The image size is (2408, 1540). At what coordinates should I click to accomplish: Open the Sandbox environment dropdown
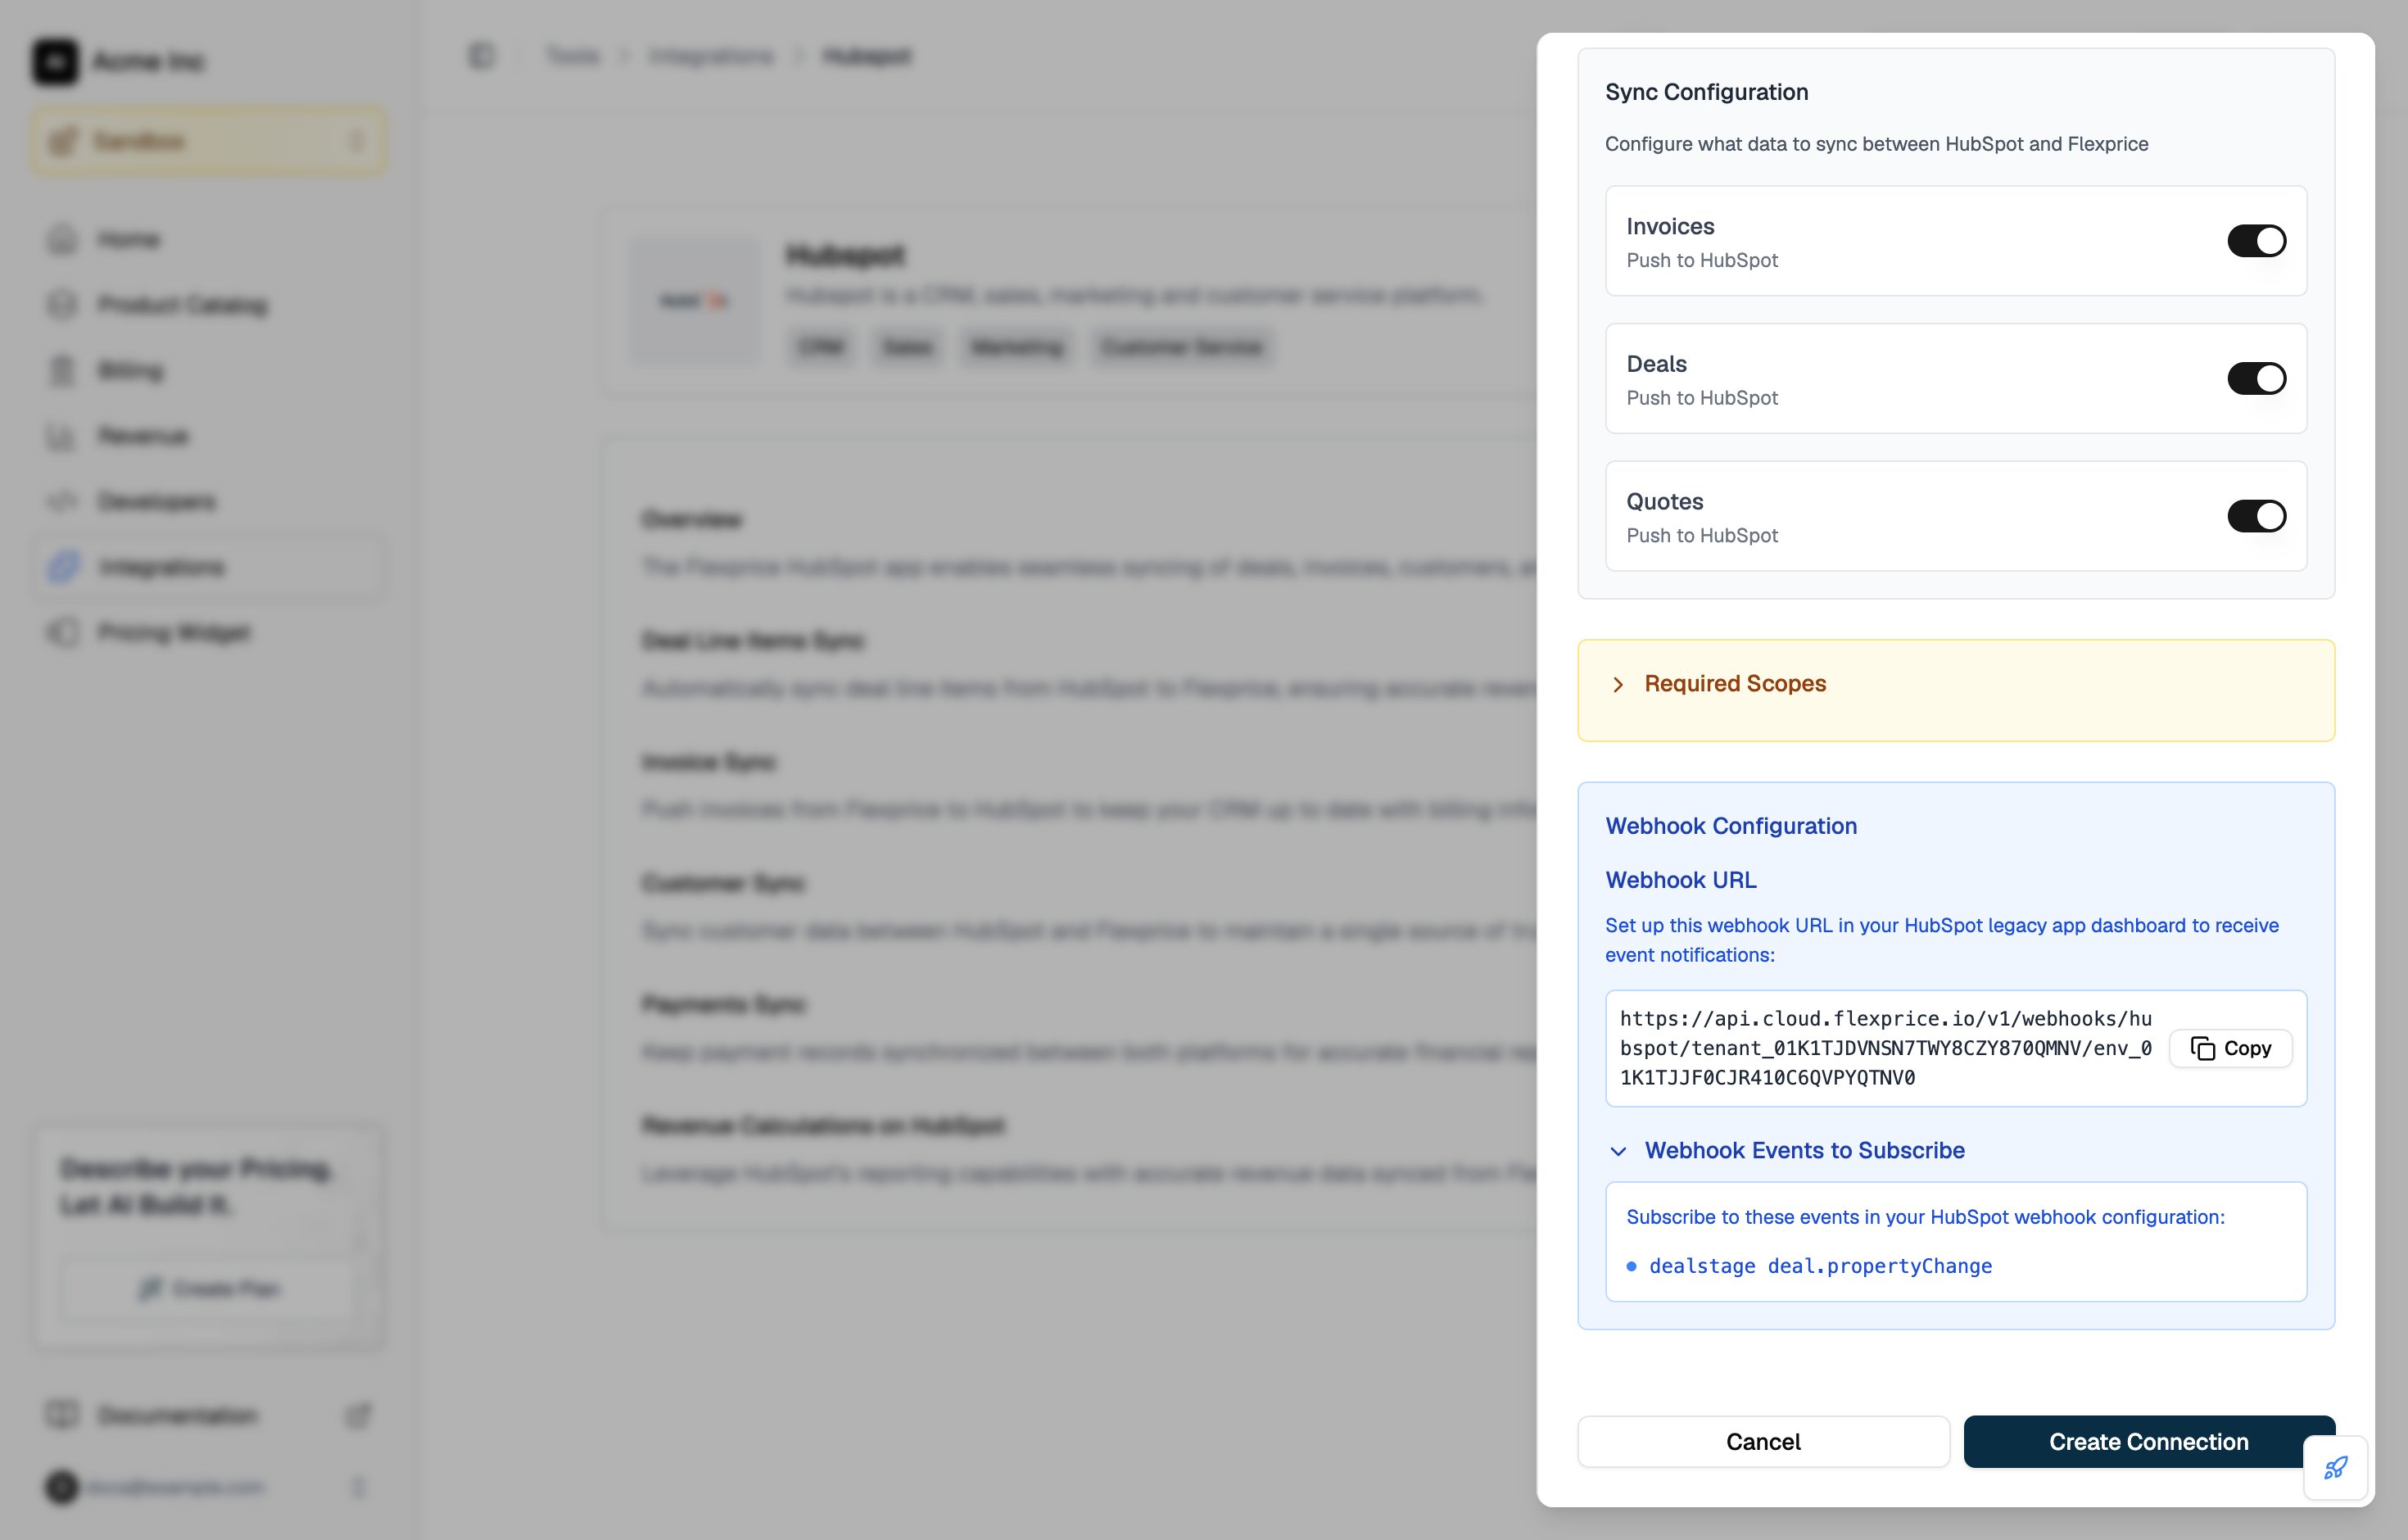[x=208, y=141]
